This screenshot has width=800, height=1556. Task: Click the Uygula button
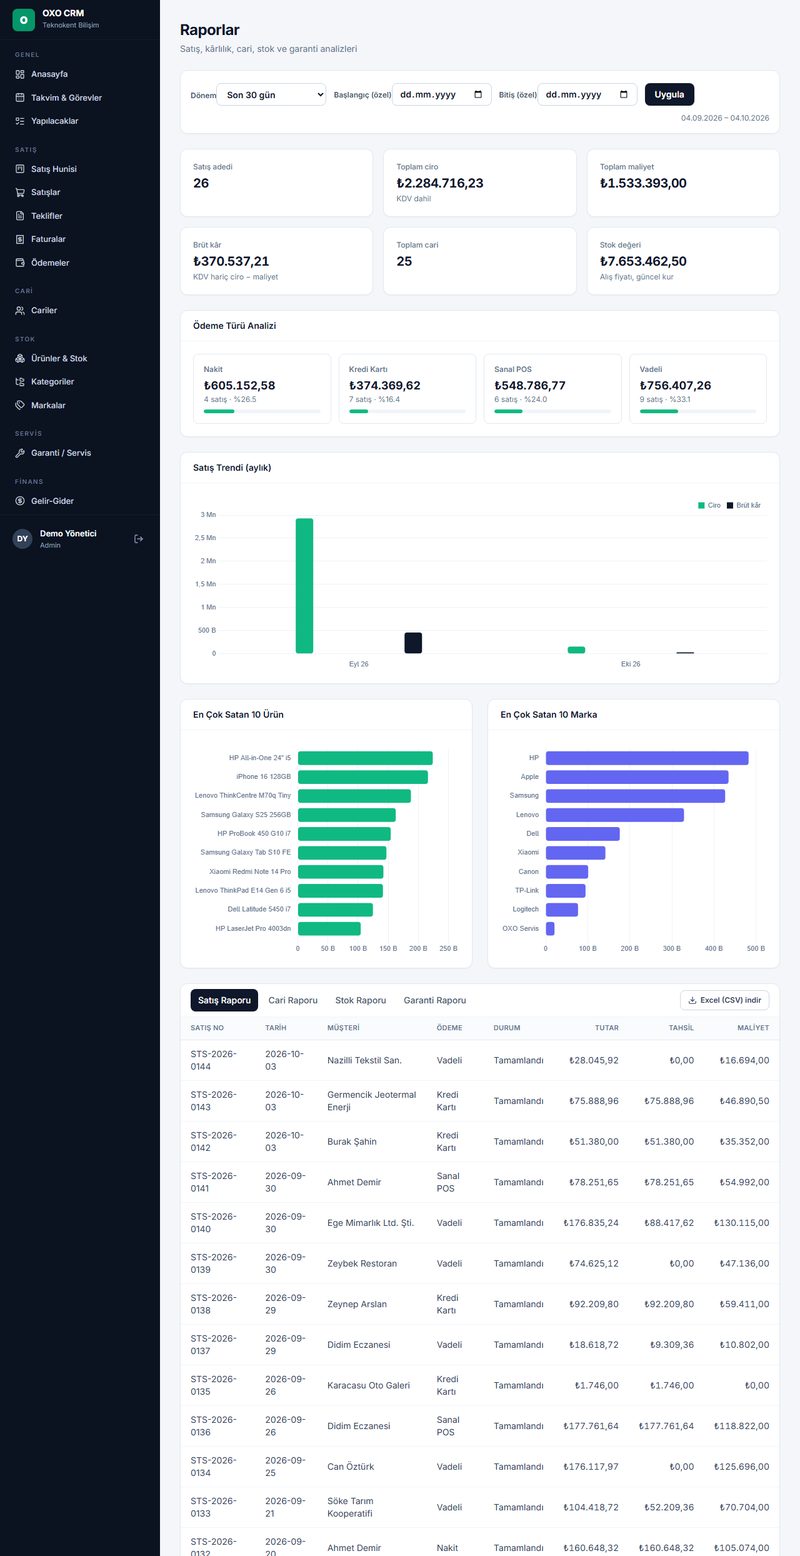click(x=669, y=94)
